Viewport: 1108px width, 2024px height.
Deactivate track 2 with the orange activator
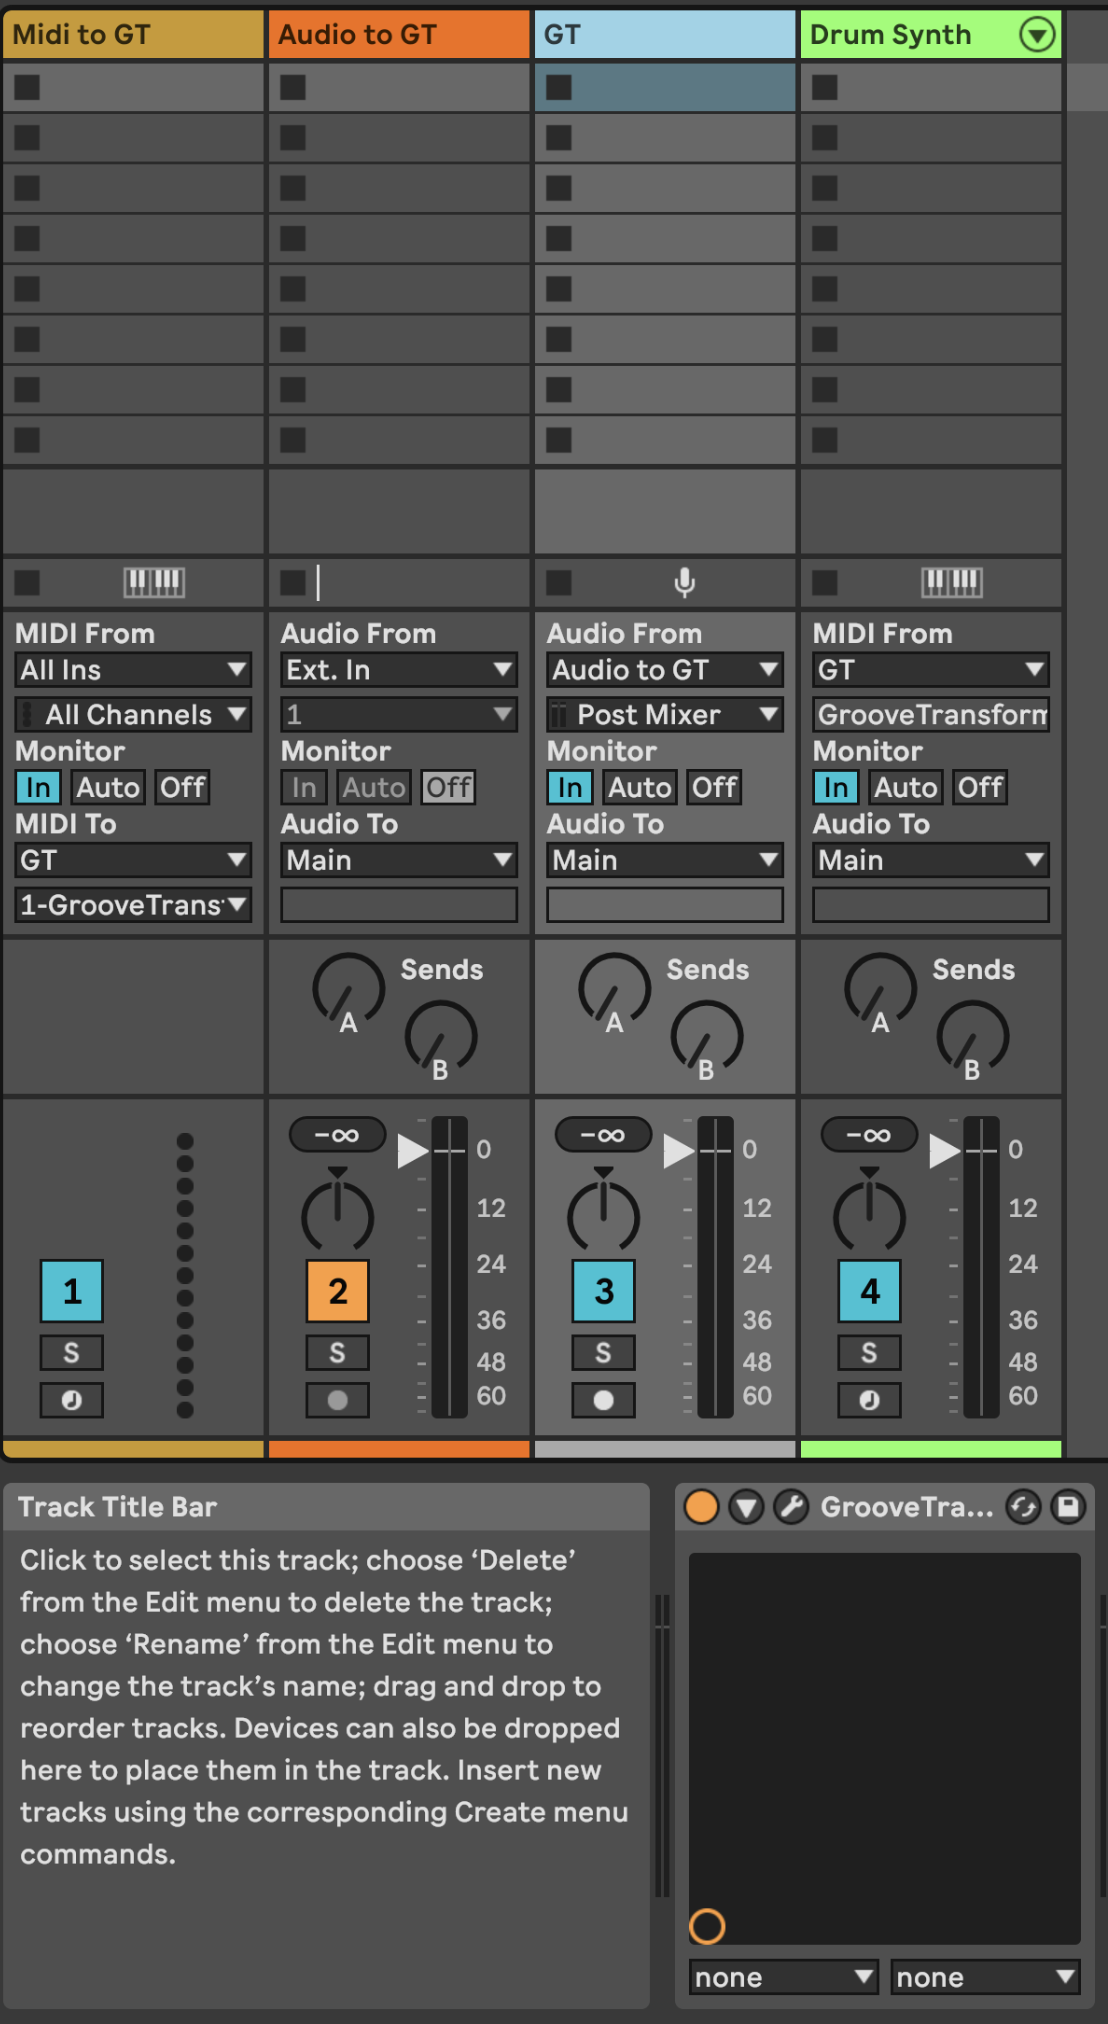pyautogui.click(x=337, y=1291)
